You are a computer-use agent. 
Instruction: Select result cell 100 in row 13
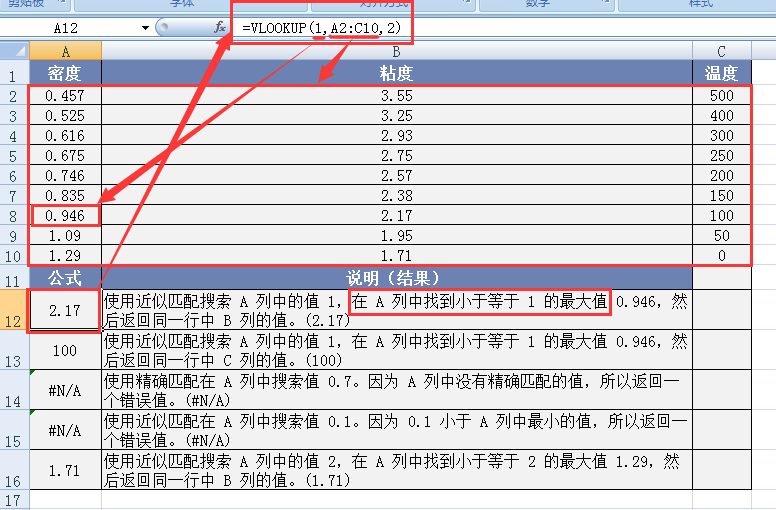pyautogui.click(x=65, y=350)
